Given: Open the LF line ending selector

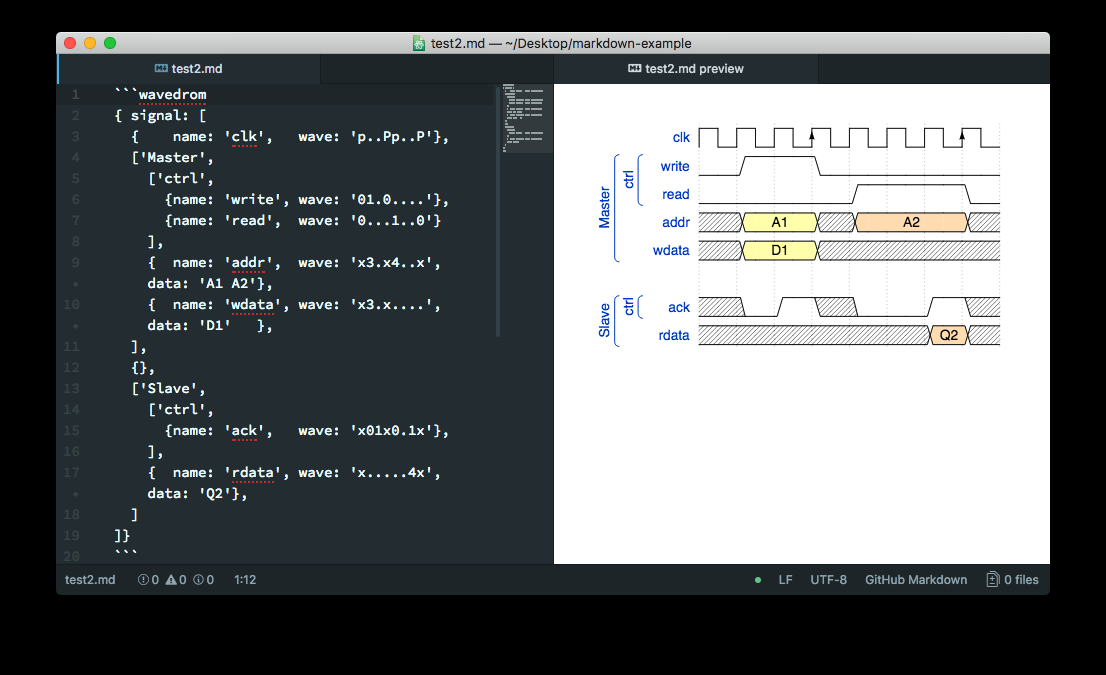Looking at the screenshot, I should (x=785, y=580).
